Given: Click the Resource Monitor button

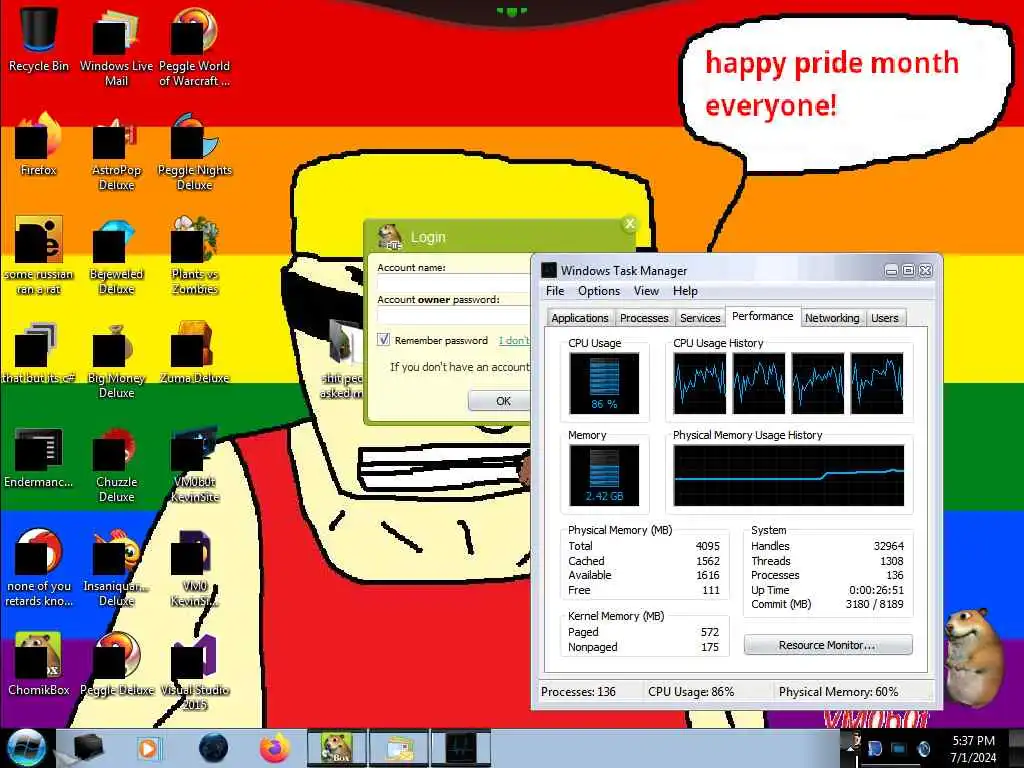Looking at the screenshot, I should [828, 645].
